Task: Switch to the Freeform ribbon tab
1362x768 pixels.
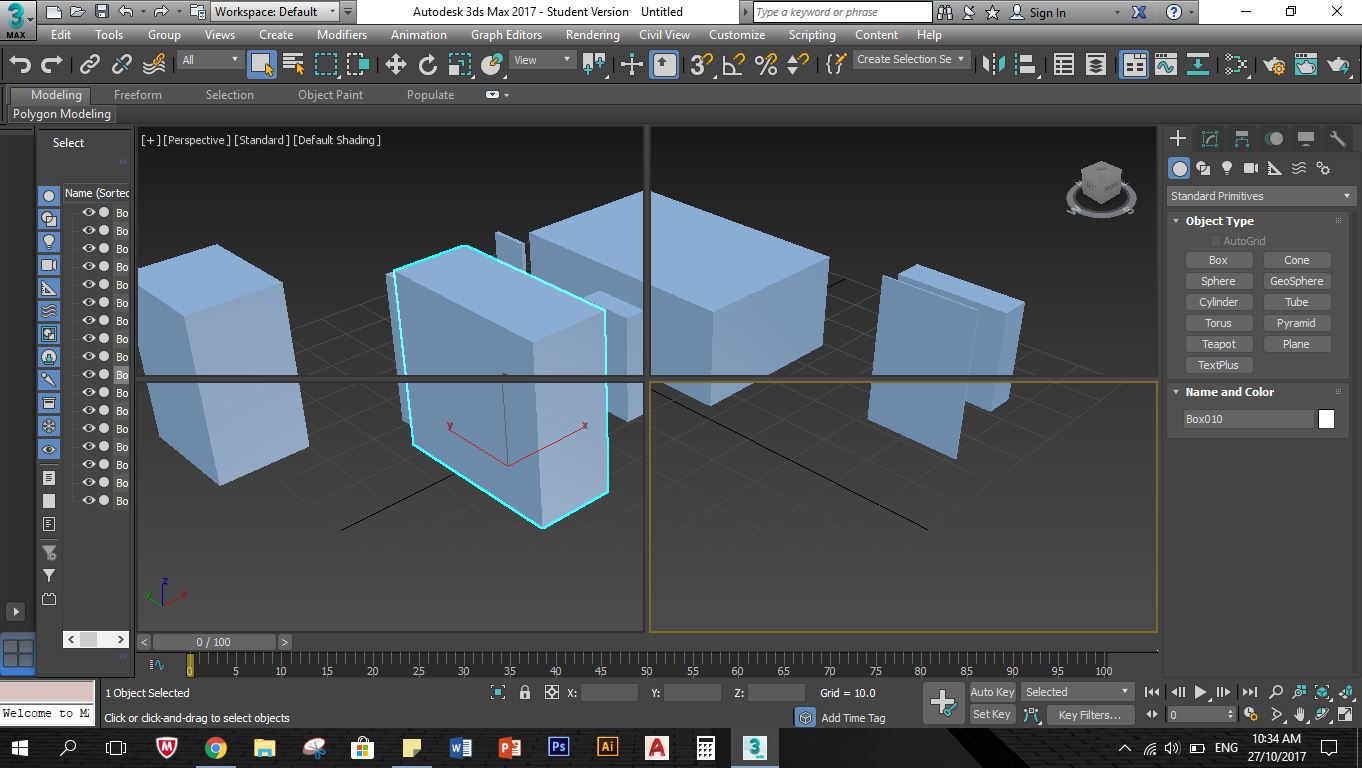Action: tap(137, 95)
